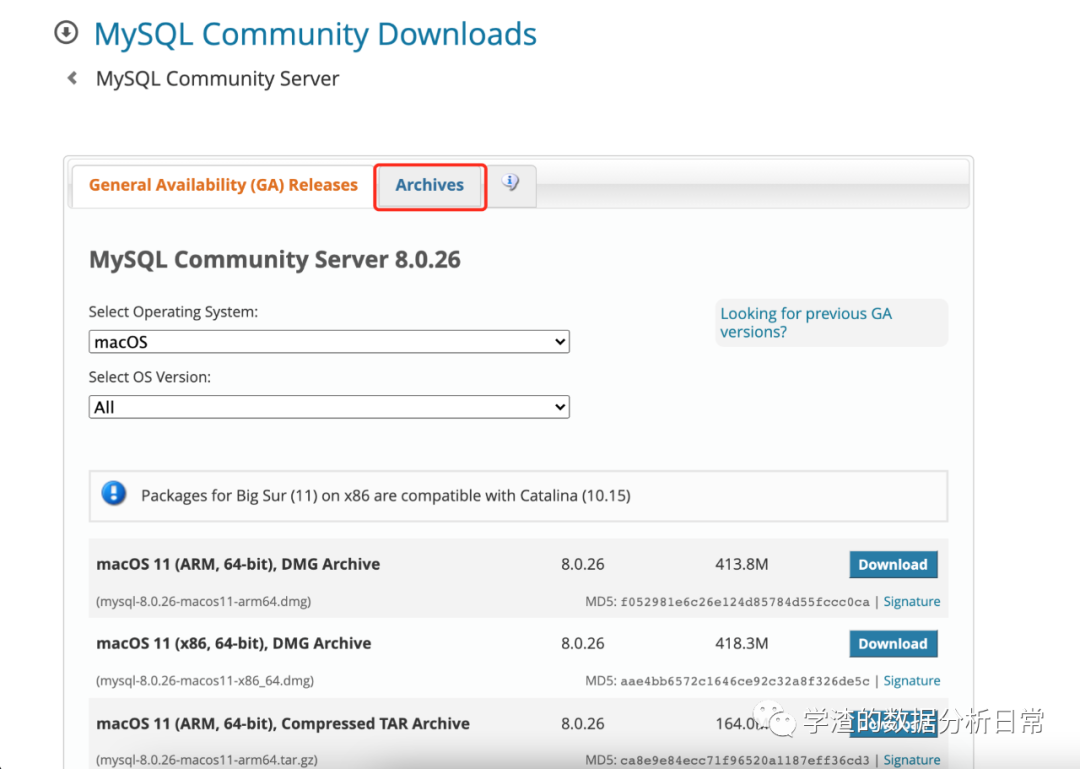
Task: Click MD5 hash ca8e9e84ecc71f96520a1187eff36cd3
Action: 745,760
